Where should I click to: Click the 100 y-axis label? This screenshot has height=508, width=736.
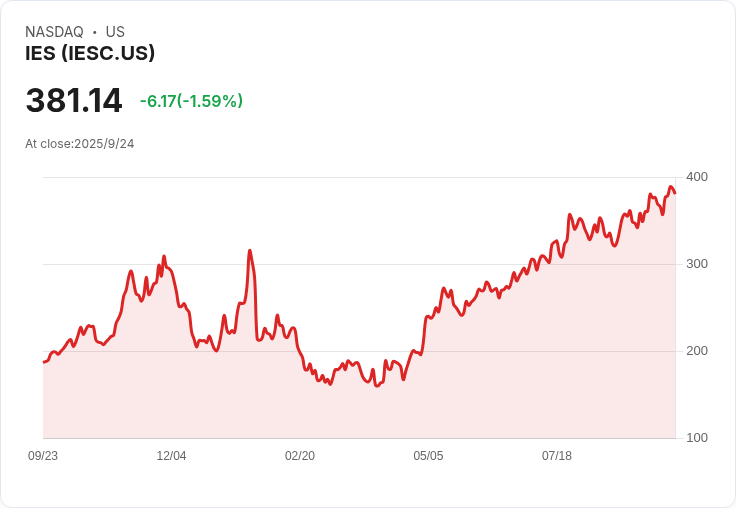(x=697, y=438)
